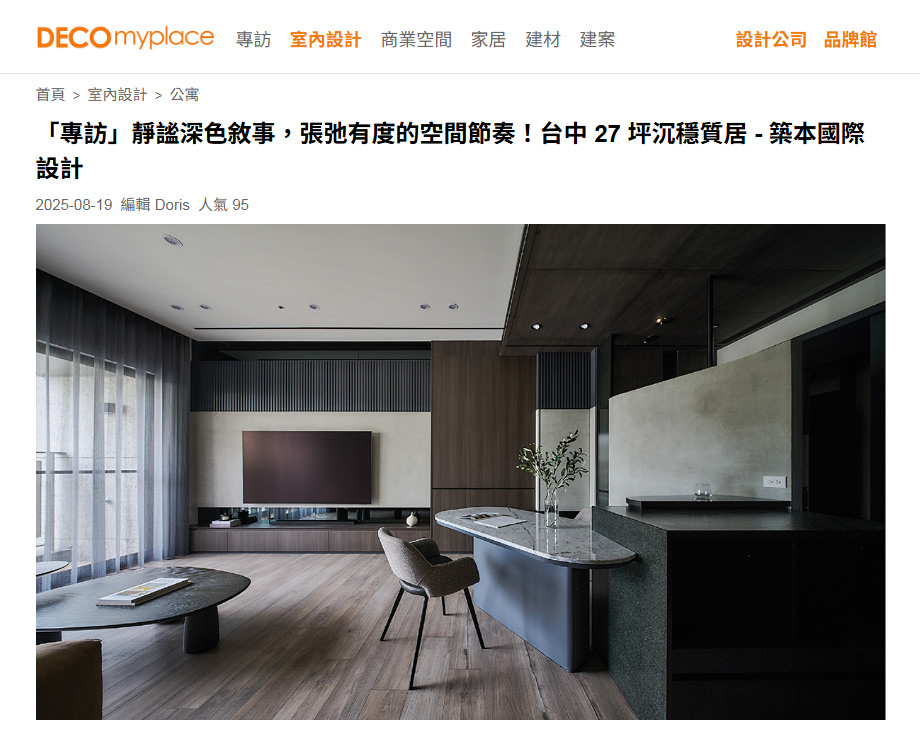
Task: Select the 室內設計 navigation tab
Action: [326, 39]
